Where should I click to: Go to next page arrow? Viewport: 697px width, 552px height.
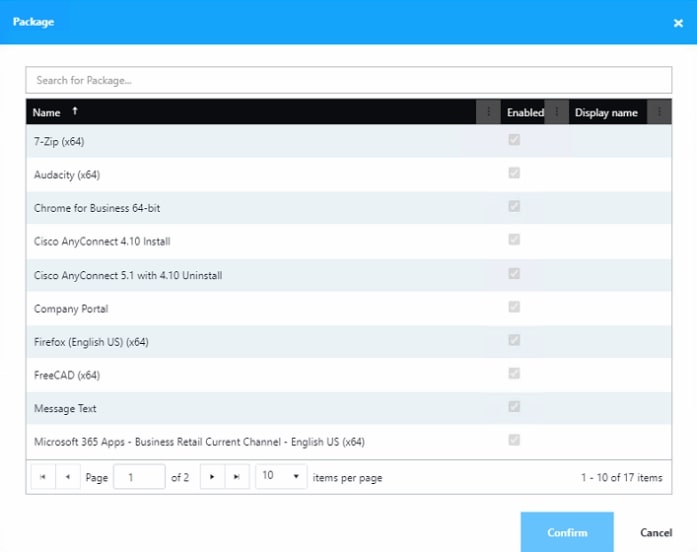(x=212, y=477)
